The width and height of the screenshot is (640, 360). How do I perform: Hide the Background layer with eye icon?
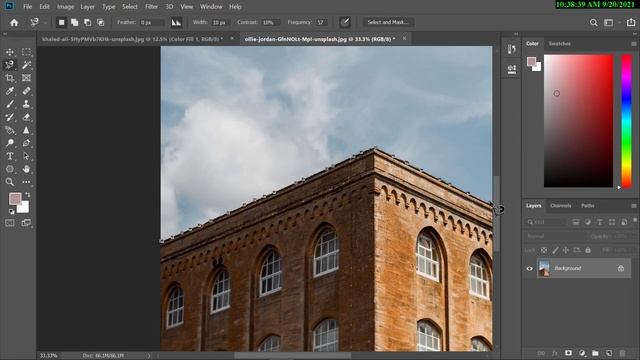pyautogui.click(x=529, y=269)
